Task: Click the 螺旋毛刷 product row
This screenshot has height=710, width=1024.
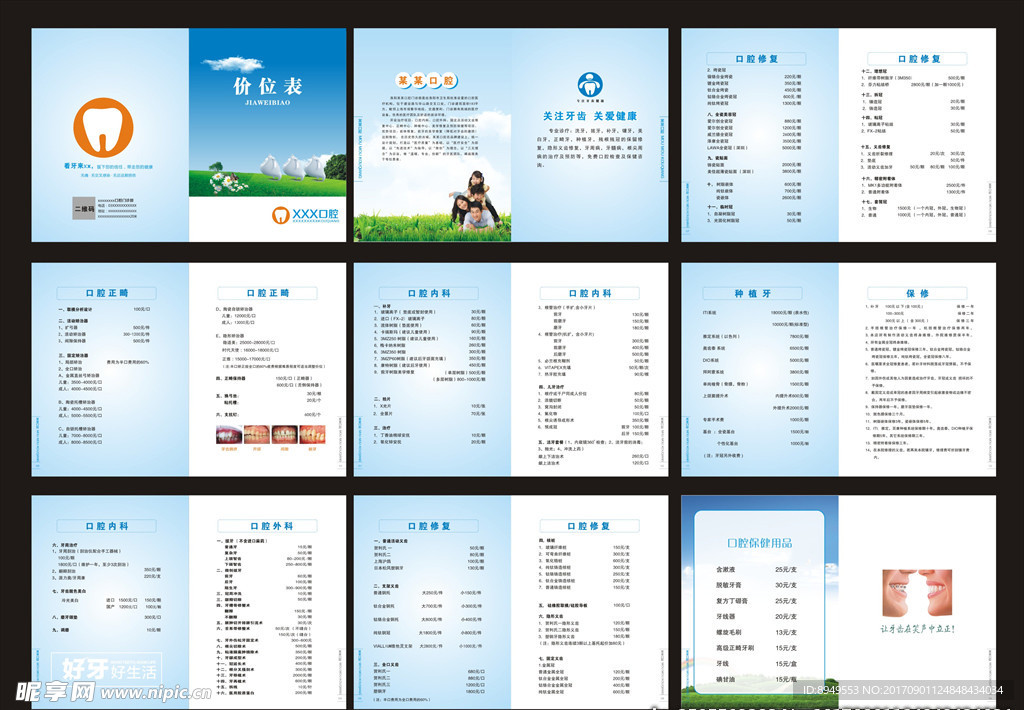Action: [x=756, y=632]
